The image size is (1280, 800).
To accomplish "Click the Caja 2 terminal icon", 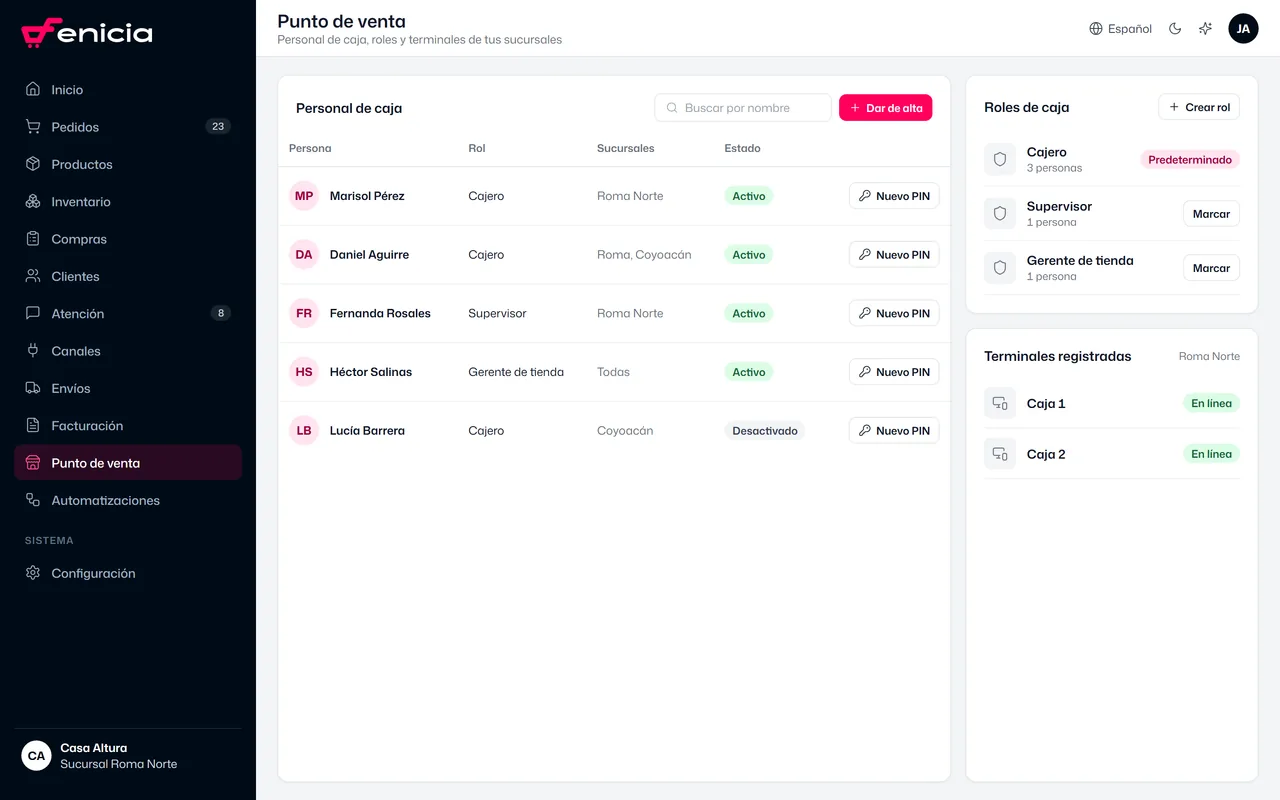I will pyautogui.click(x=1000, y=454).
